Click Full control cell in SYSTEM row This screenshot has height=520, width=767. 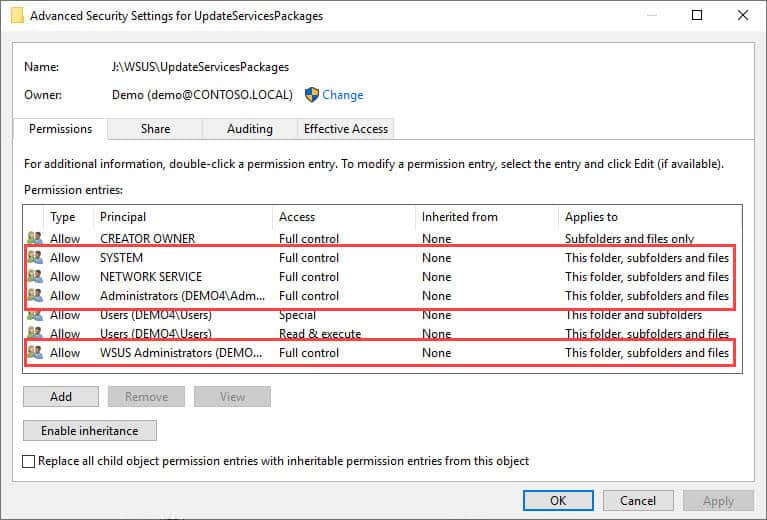click(x=309, y=258)
